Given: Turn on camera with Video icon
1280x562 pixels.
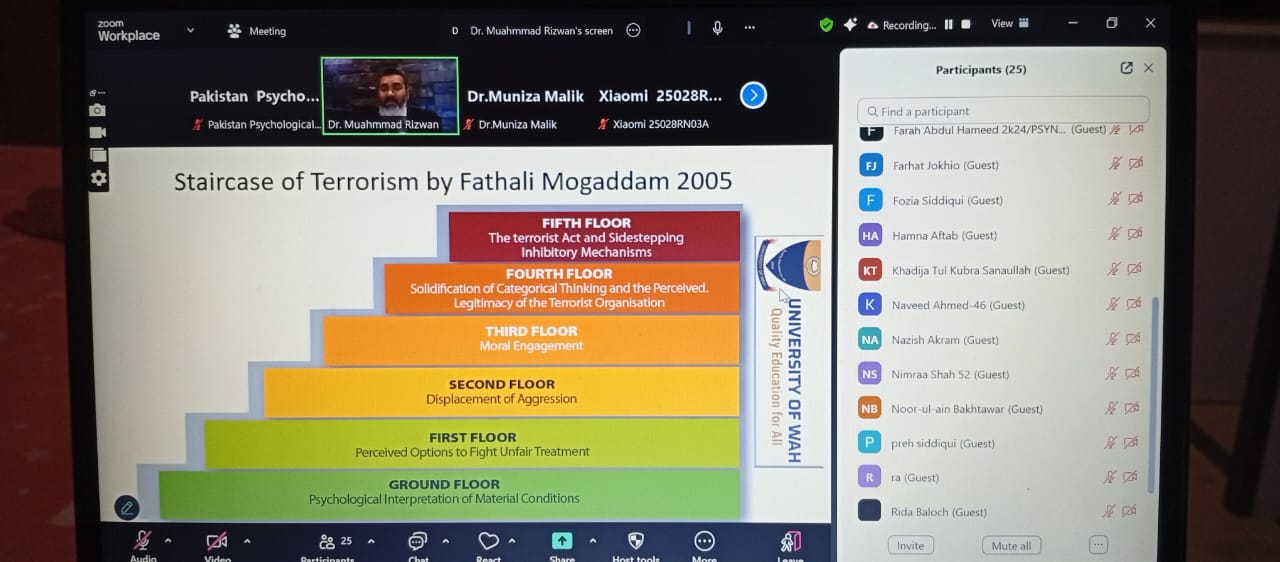Looking at the screenshot, I should pos(216,541).
